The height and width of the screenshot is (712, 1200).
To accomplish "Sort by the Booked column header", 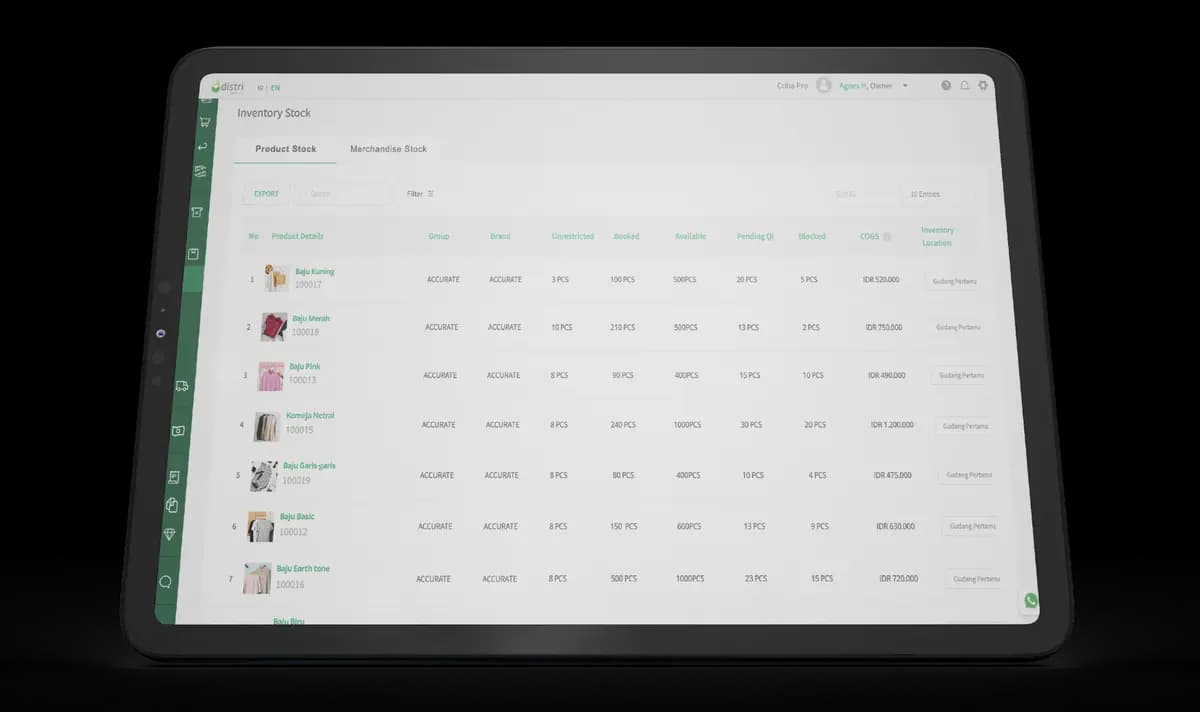I will pos(626,237).
